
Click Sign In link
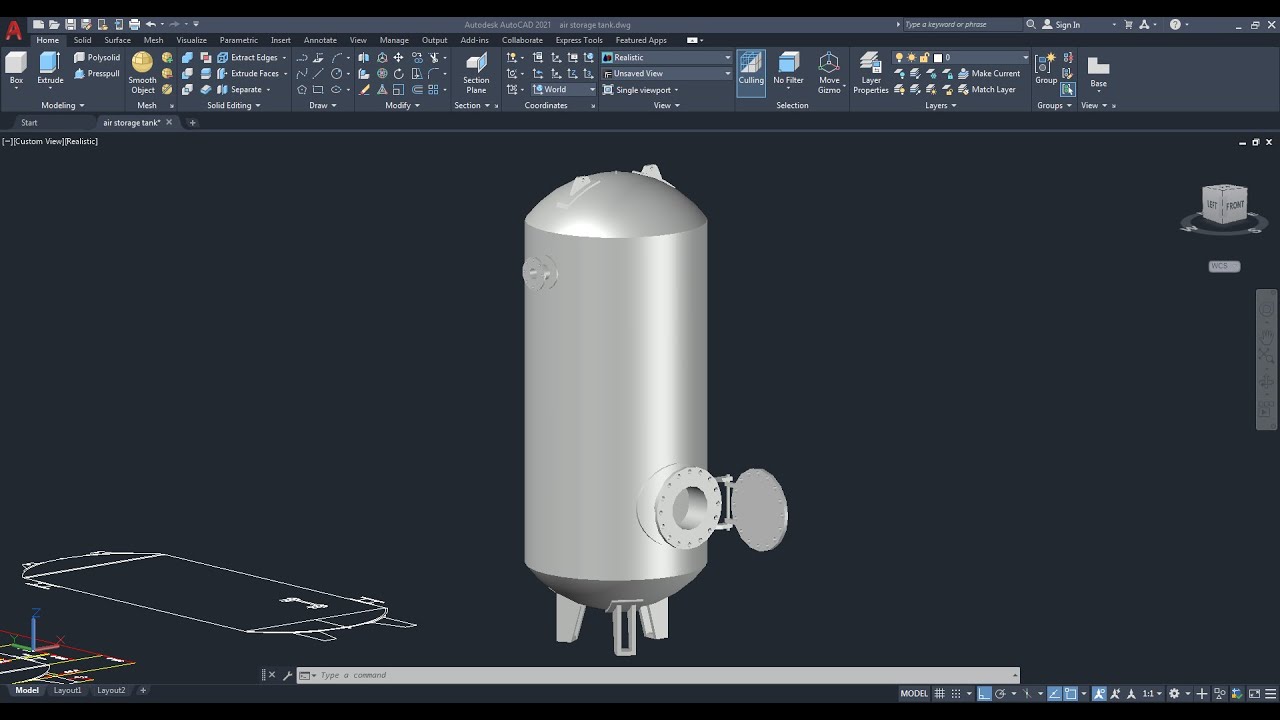(x=1061, y=24)
